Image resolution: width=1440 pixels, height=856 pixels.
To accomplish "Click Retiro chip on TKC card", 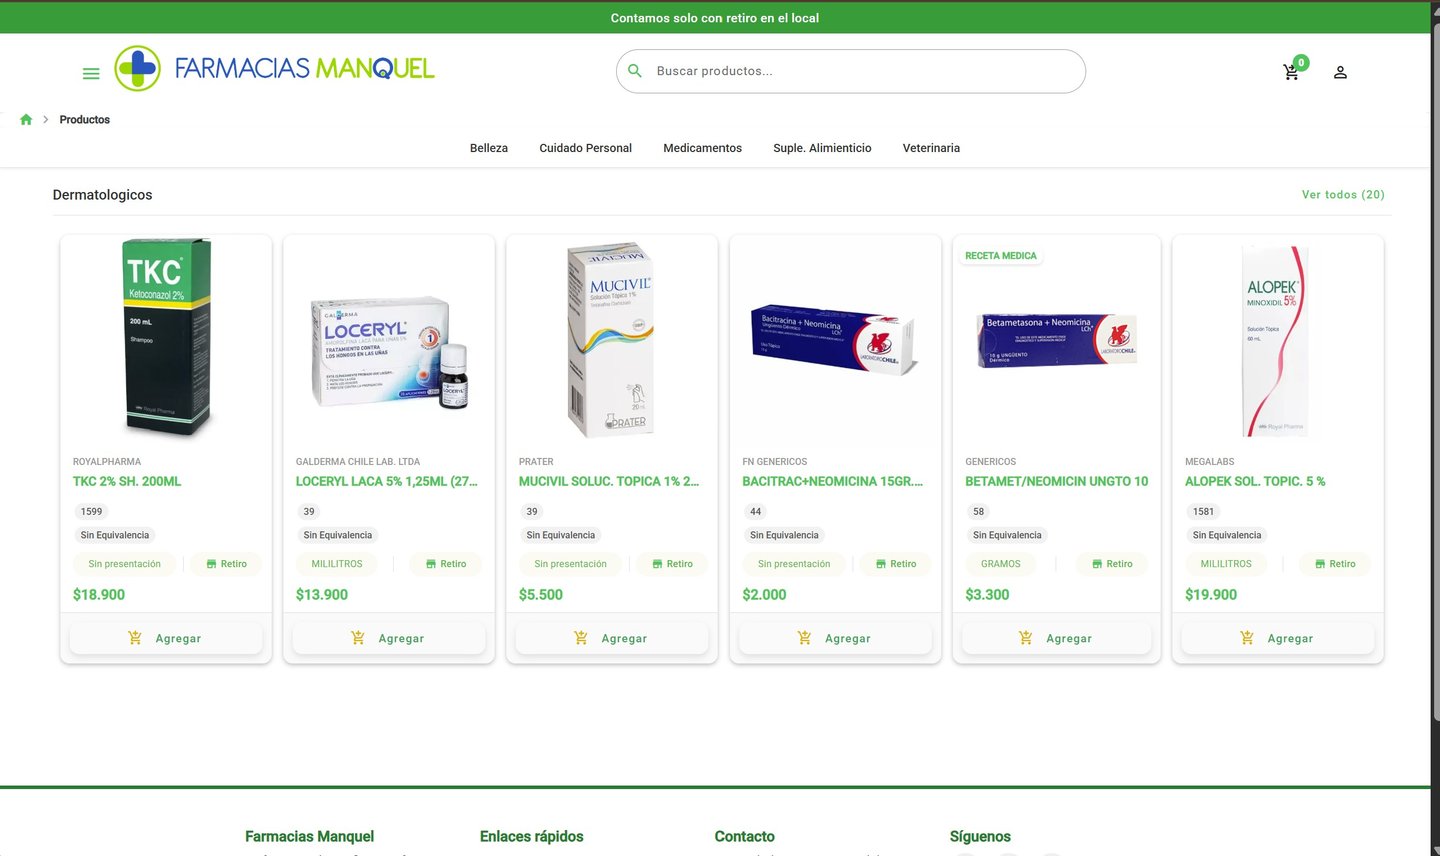I will (x=227, y=564).
